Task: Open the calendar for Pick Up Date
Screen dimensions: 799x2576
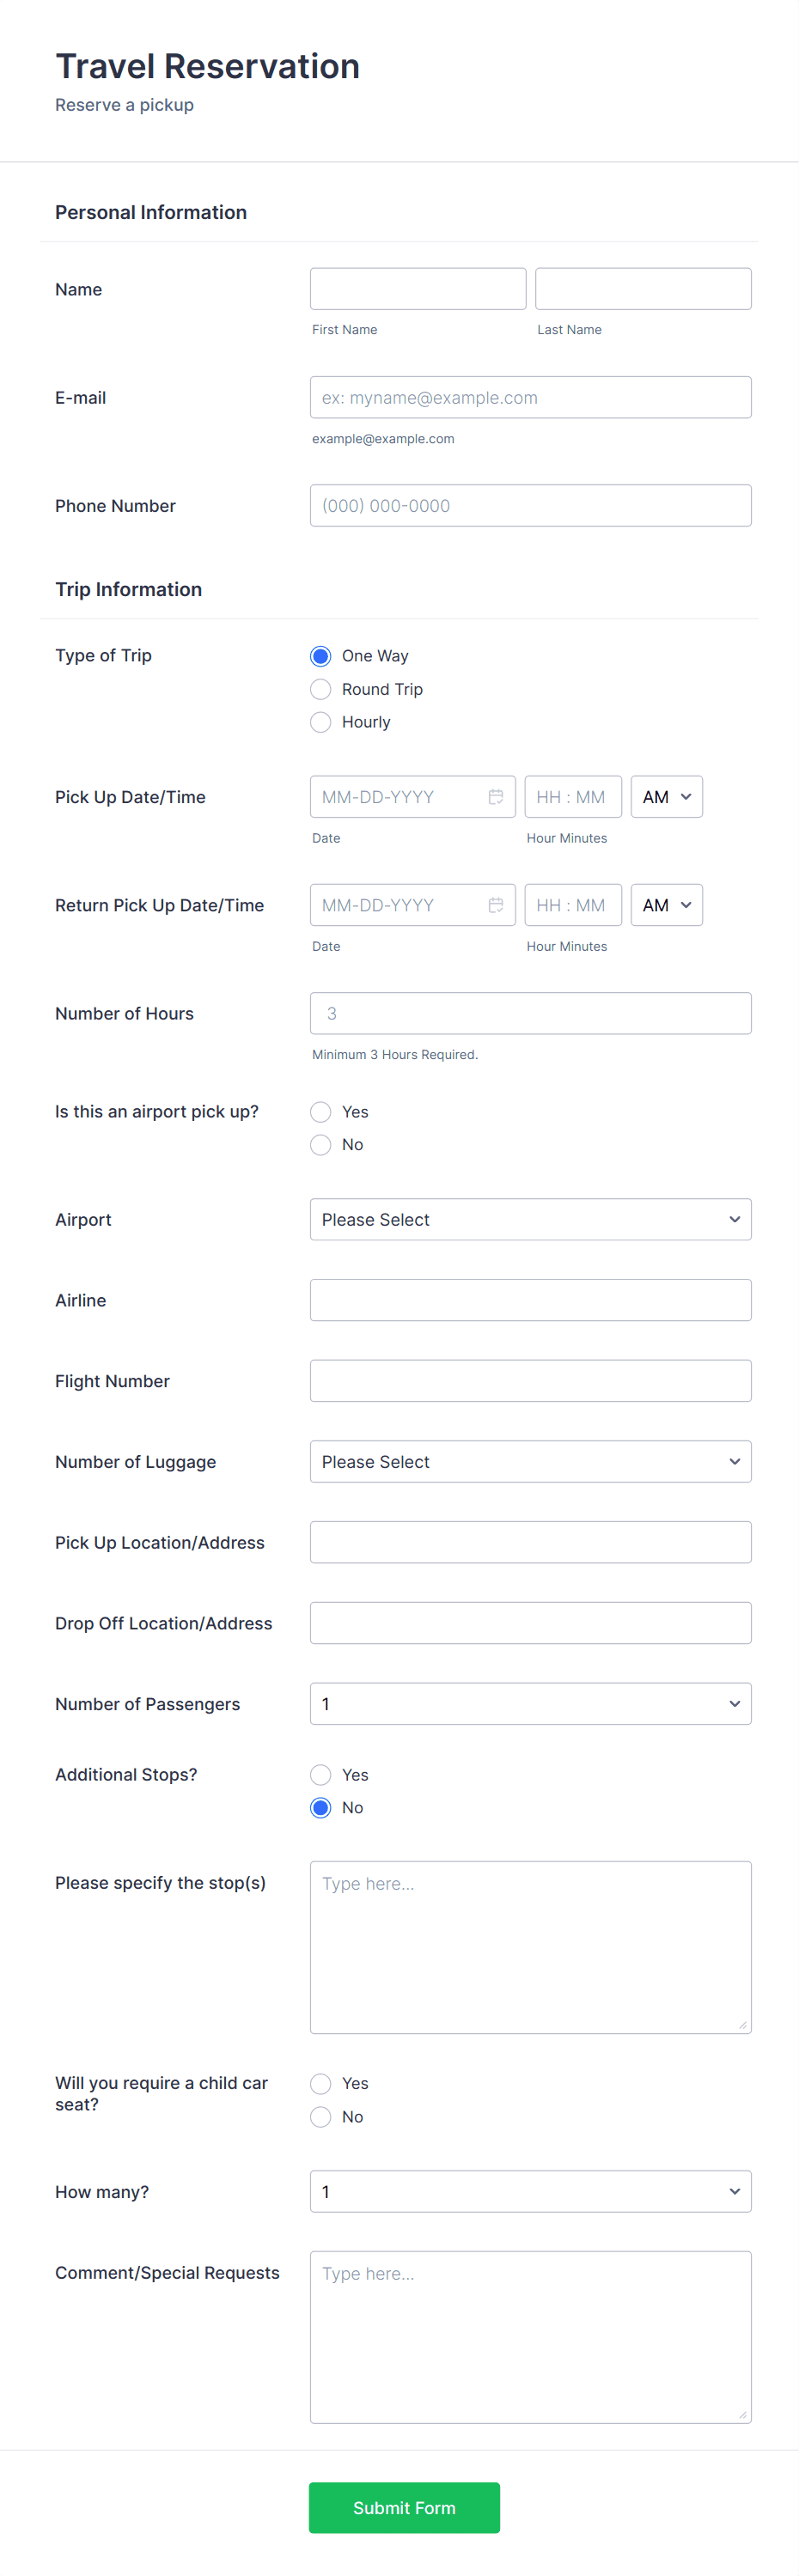Action: (496, 796)
